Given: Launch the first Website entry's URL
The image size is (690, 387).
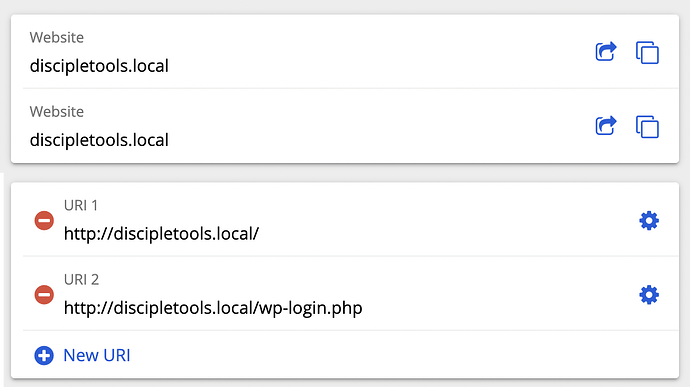Looking at the screenshot, I should pyautogui.click(x=606, y=52).
